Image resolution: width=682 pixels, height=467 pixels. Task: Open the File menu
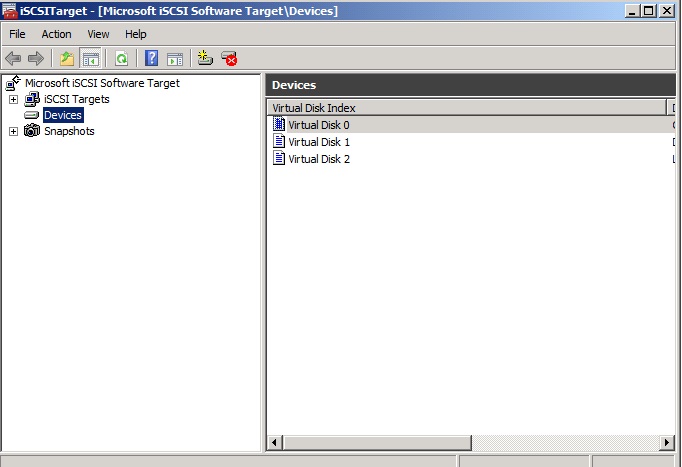click(x=17, y=34)
